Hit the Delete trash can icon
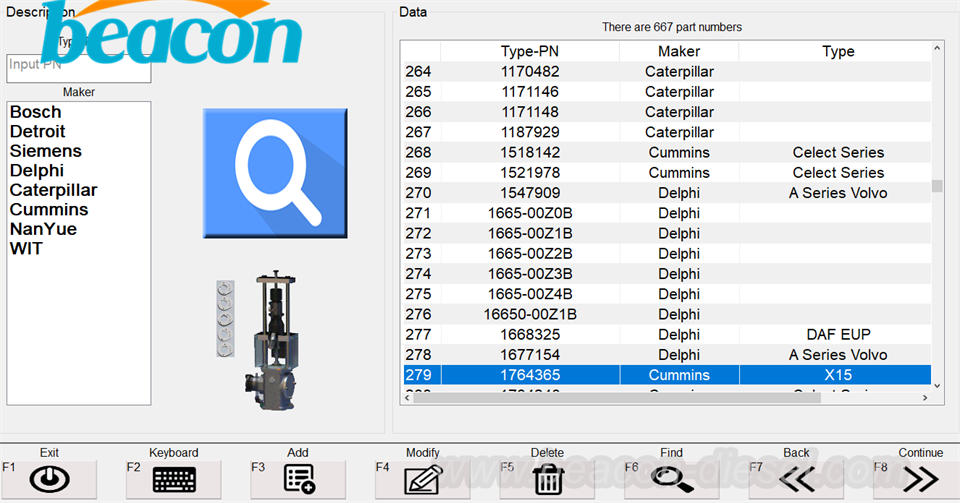This screenshot has width=960, height=503. [547, 480]
